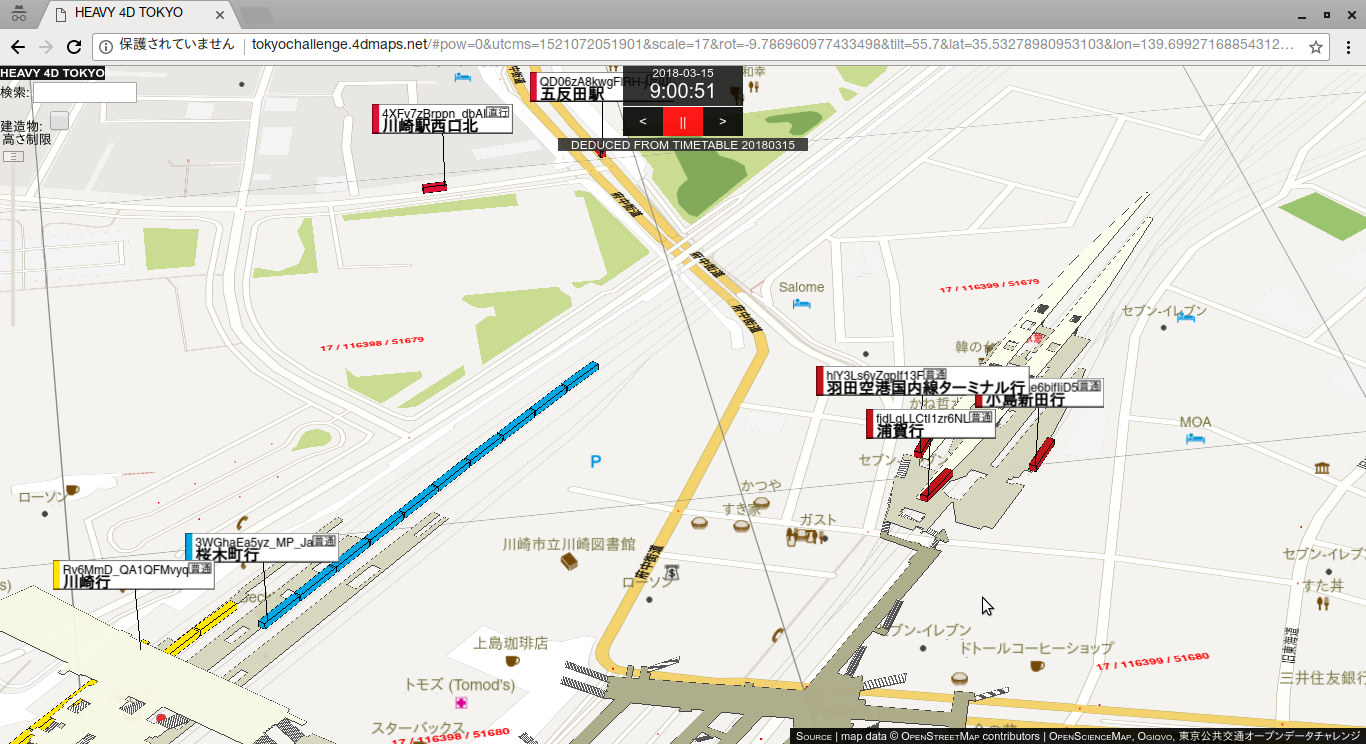Bookmark this page with the star
Image resolution: width=1366 pixels, height=744 pixels.
point(1316,46)
